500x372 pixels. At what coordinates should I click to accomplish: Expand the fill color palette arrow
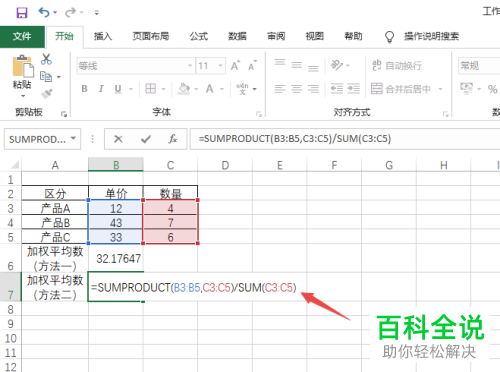(196, 89)
